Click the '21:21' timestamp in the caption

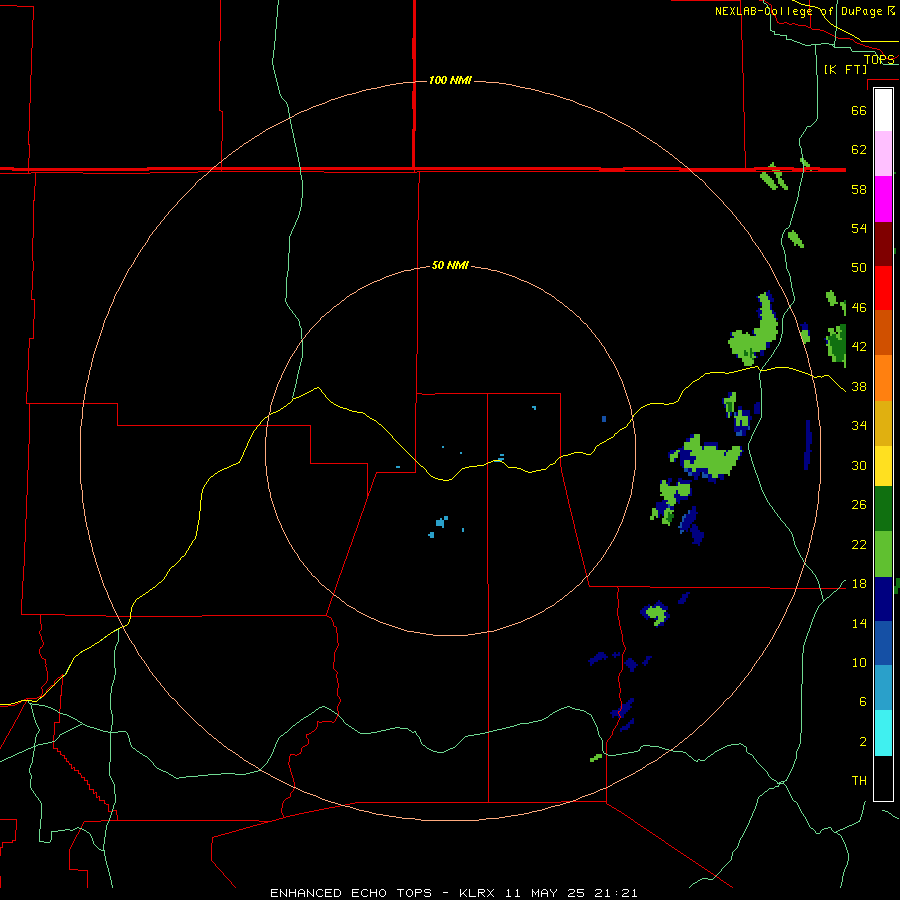pos(616,893)
